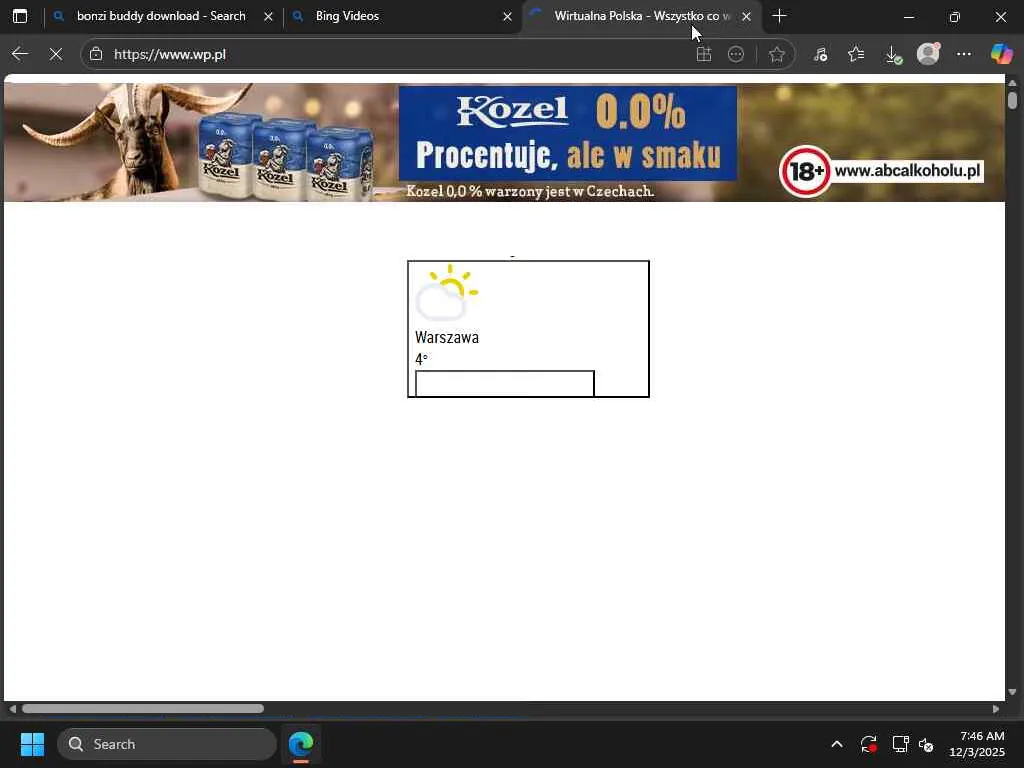Viewport: 1024px width, 768px height.
Task: Show hidden system tray icons
Action: pyautogui.click(x=837, y=744)
